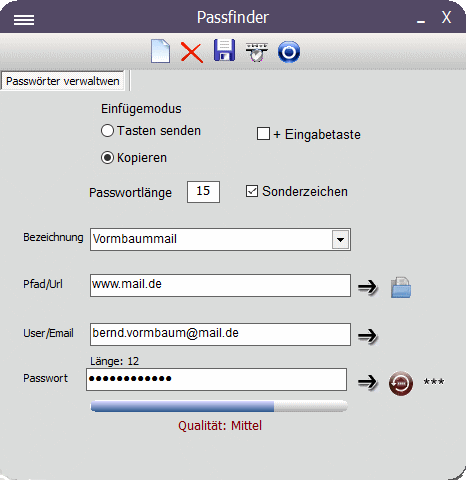The image size is (466, 480).
Task: Save entries with the floppy disk icon
Action: coord(224,50)
